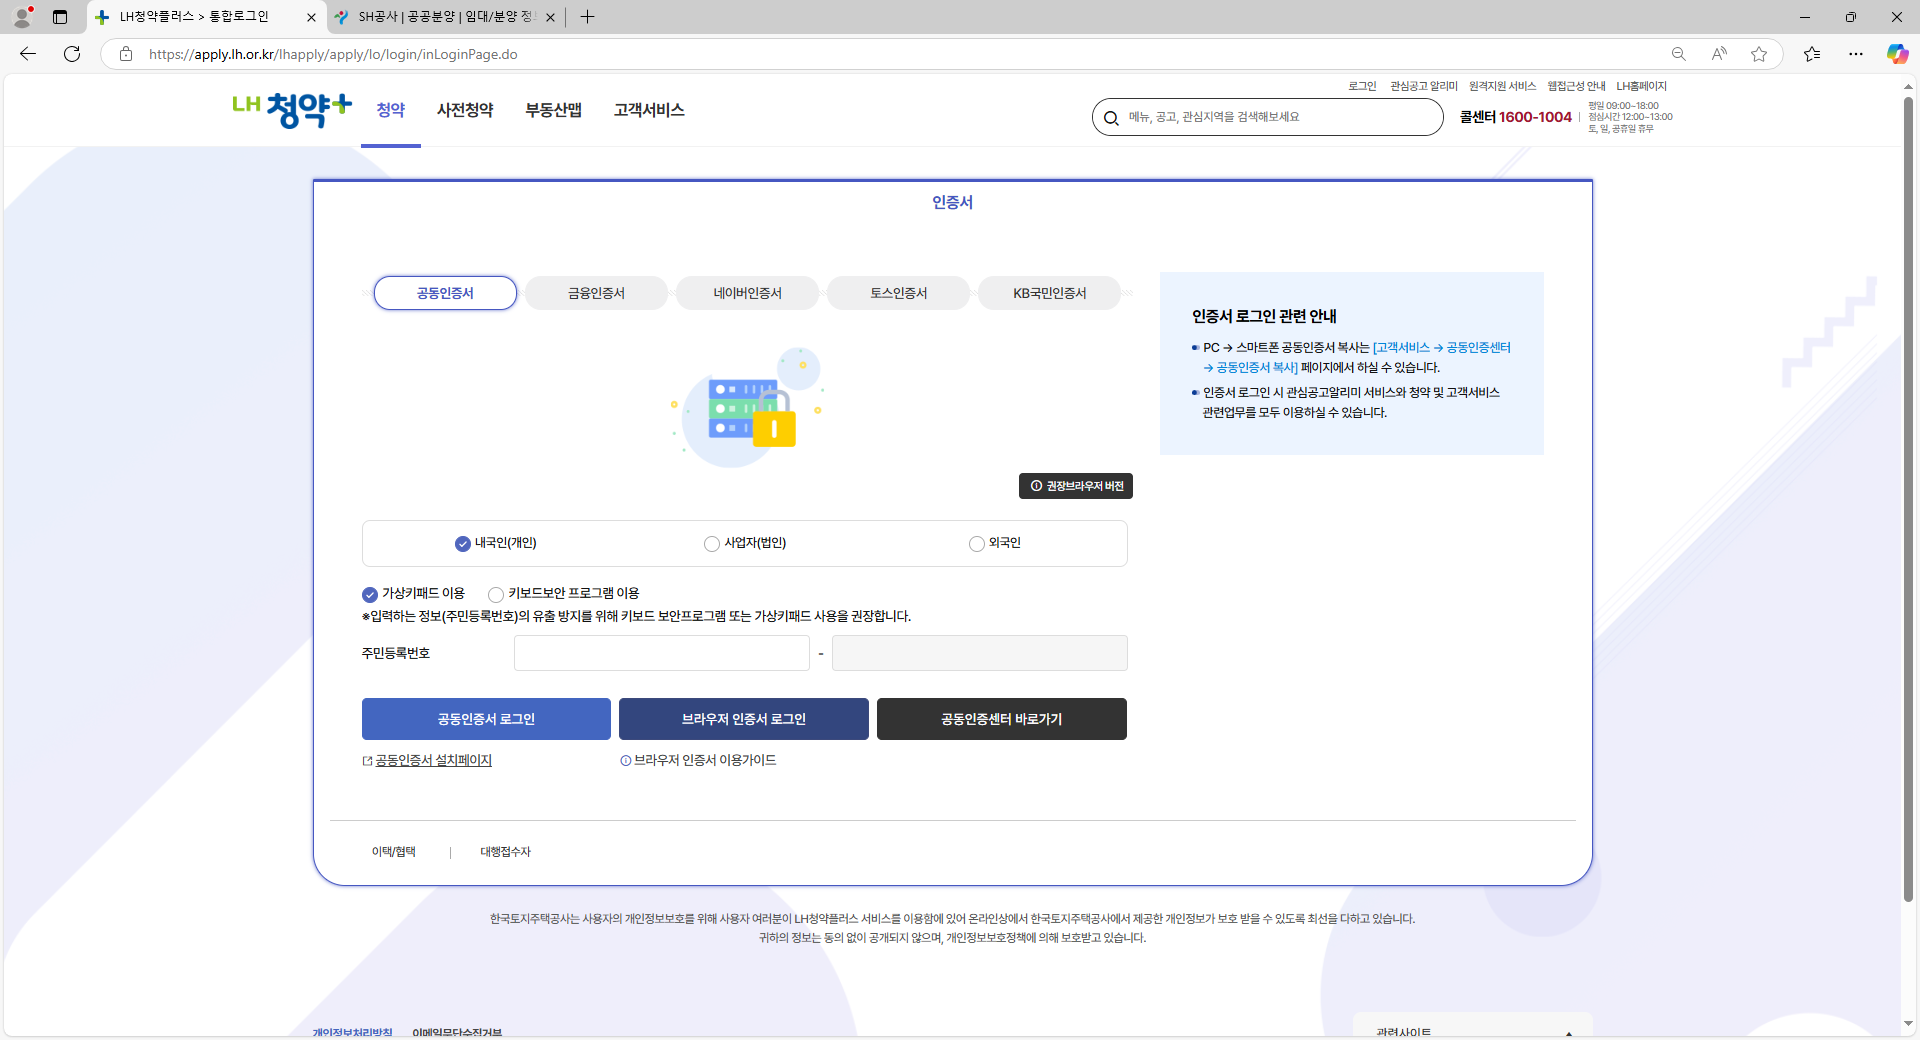Open 원격지원 서비스 link
The width and height of the screenshot is (1920, 1040).
[1502, 86]
